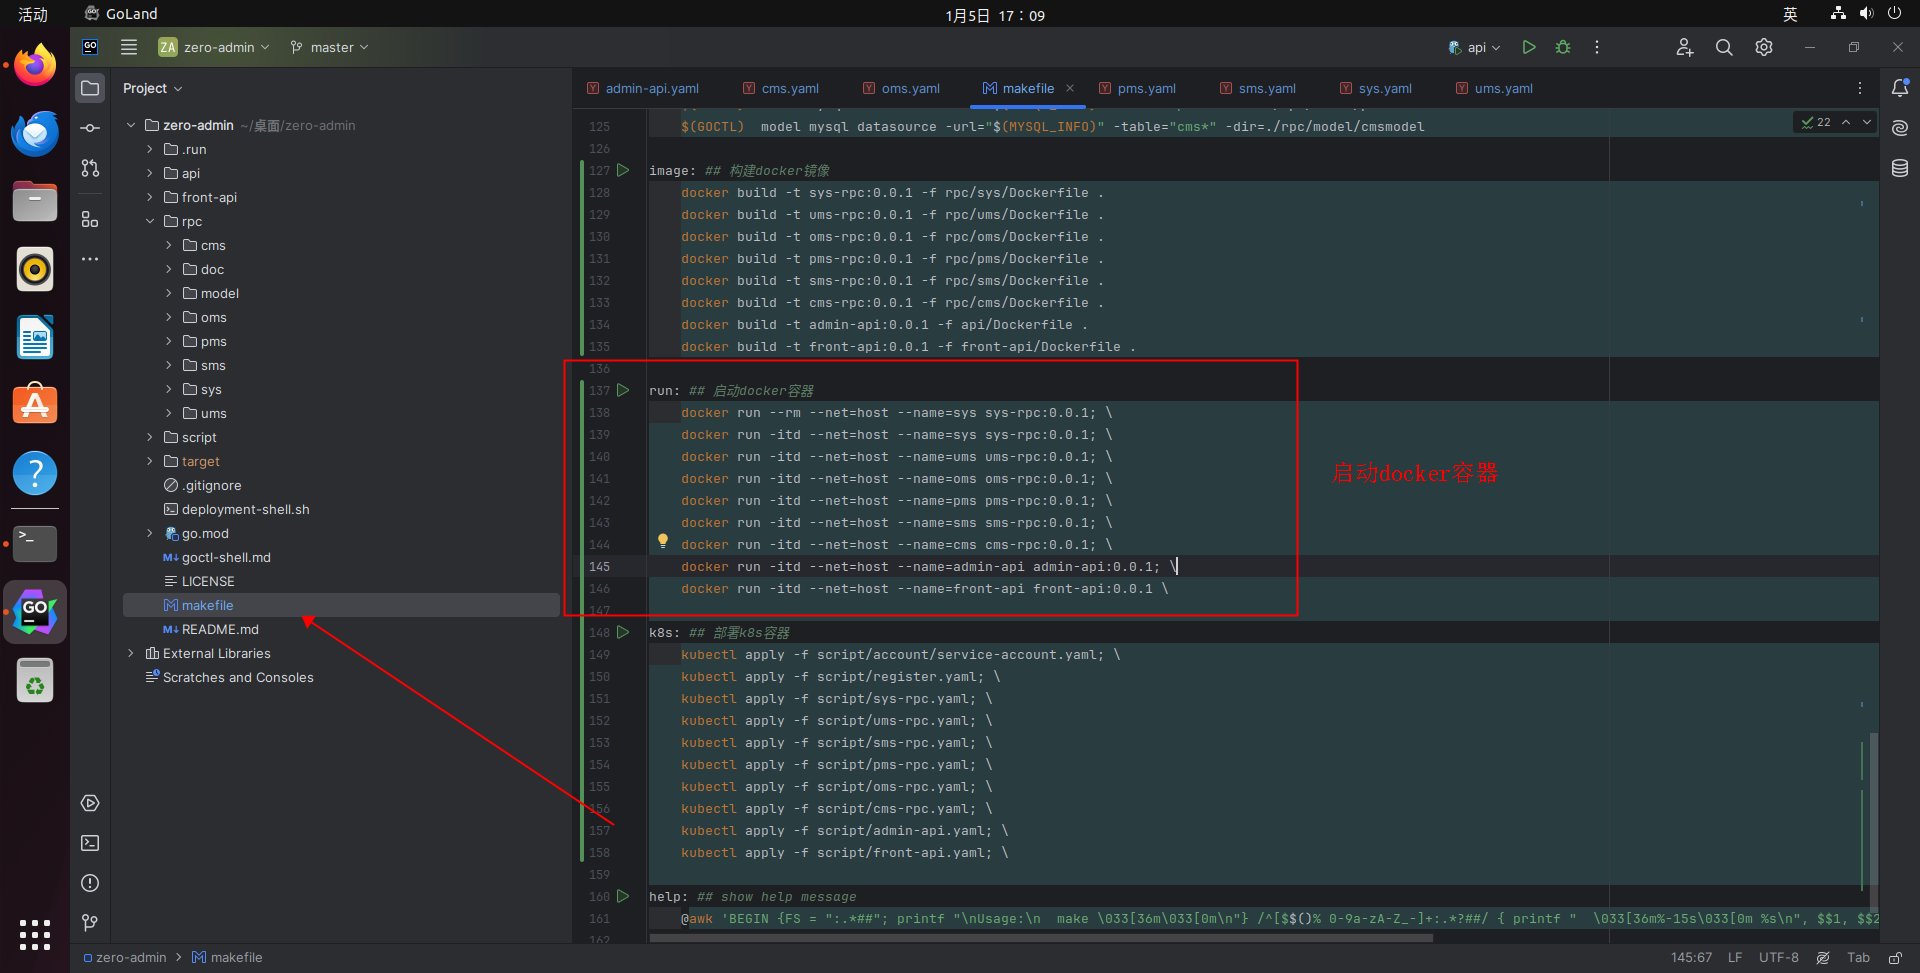The image size is (1920, 973).
Task: Open the Notifications bell
Action: click(x=1900, y=88)
